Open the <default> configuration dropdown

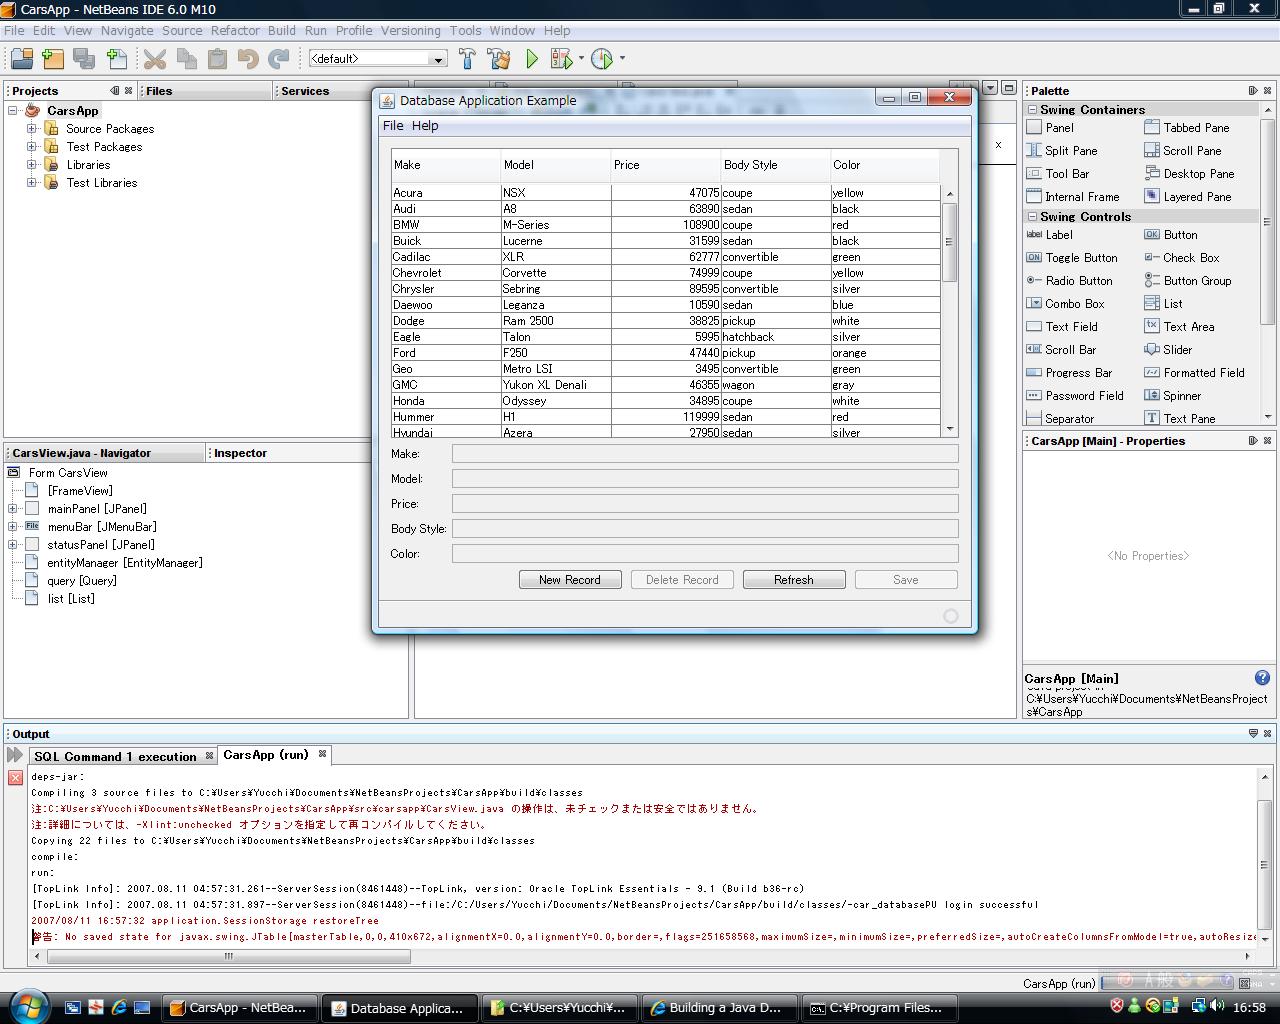pyautogui.click(x=437, y=59)
